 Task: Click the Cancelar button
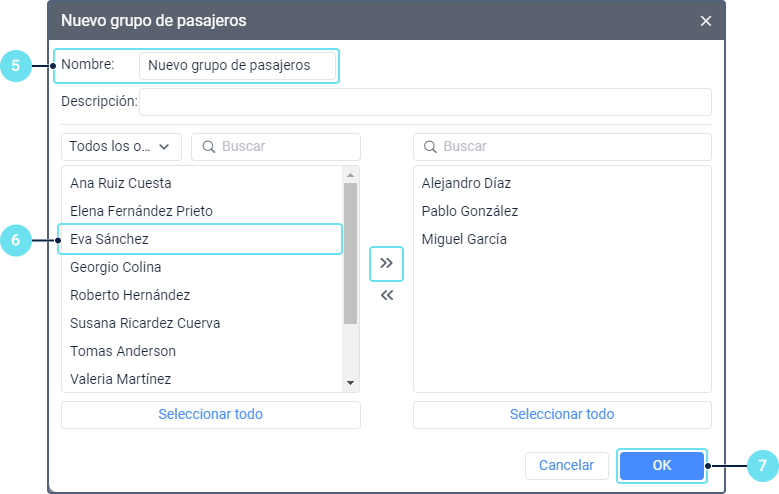coord(566,465)
